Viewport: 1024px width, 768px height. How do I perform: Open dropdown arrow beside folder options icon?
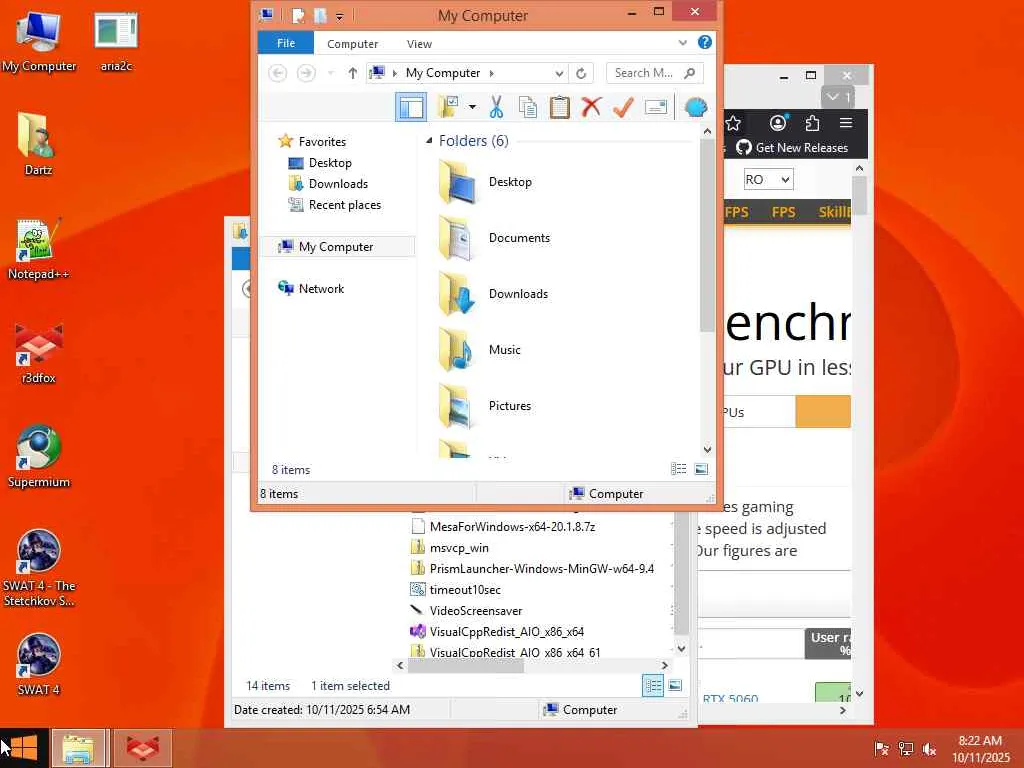coord(472,107)
